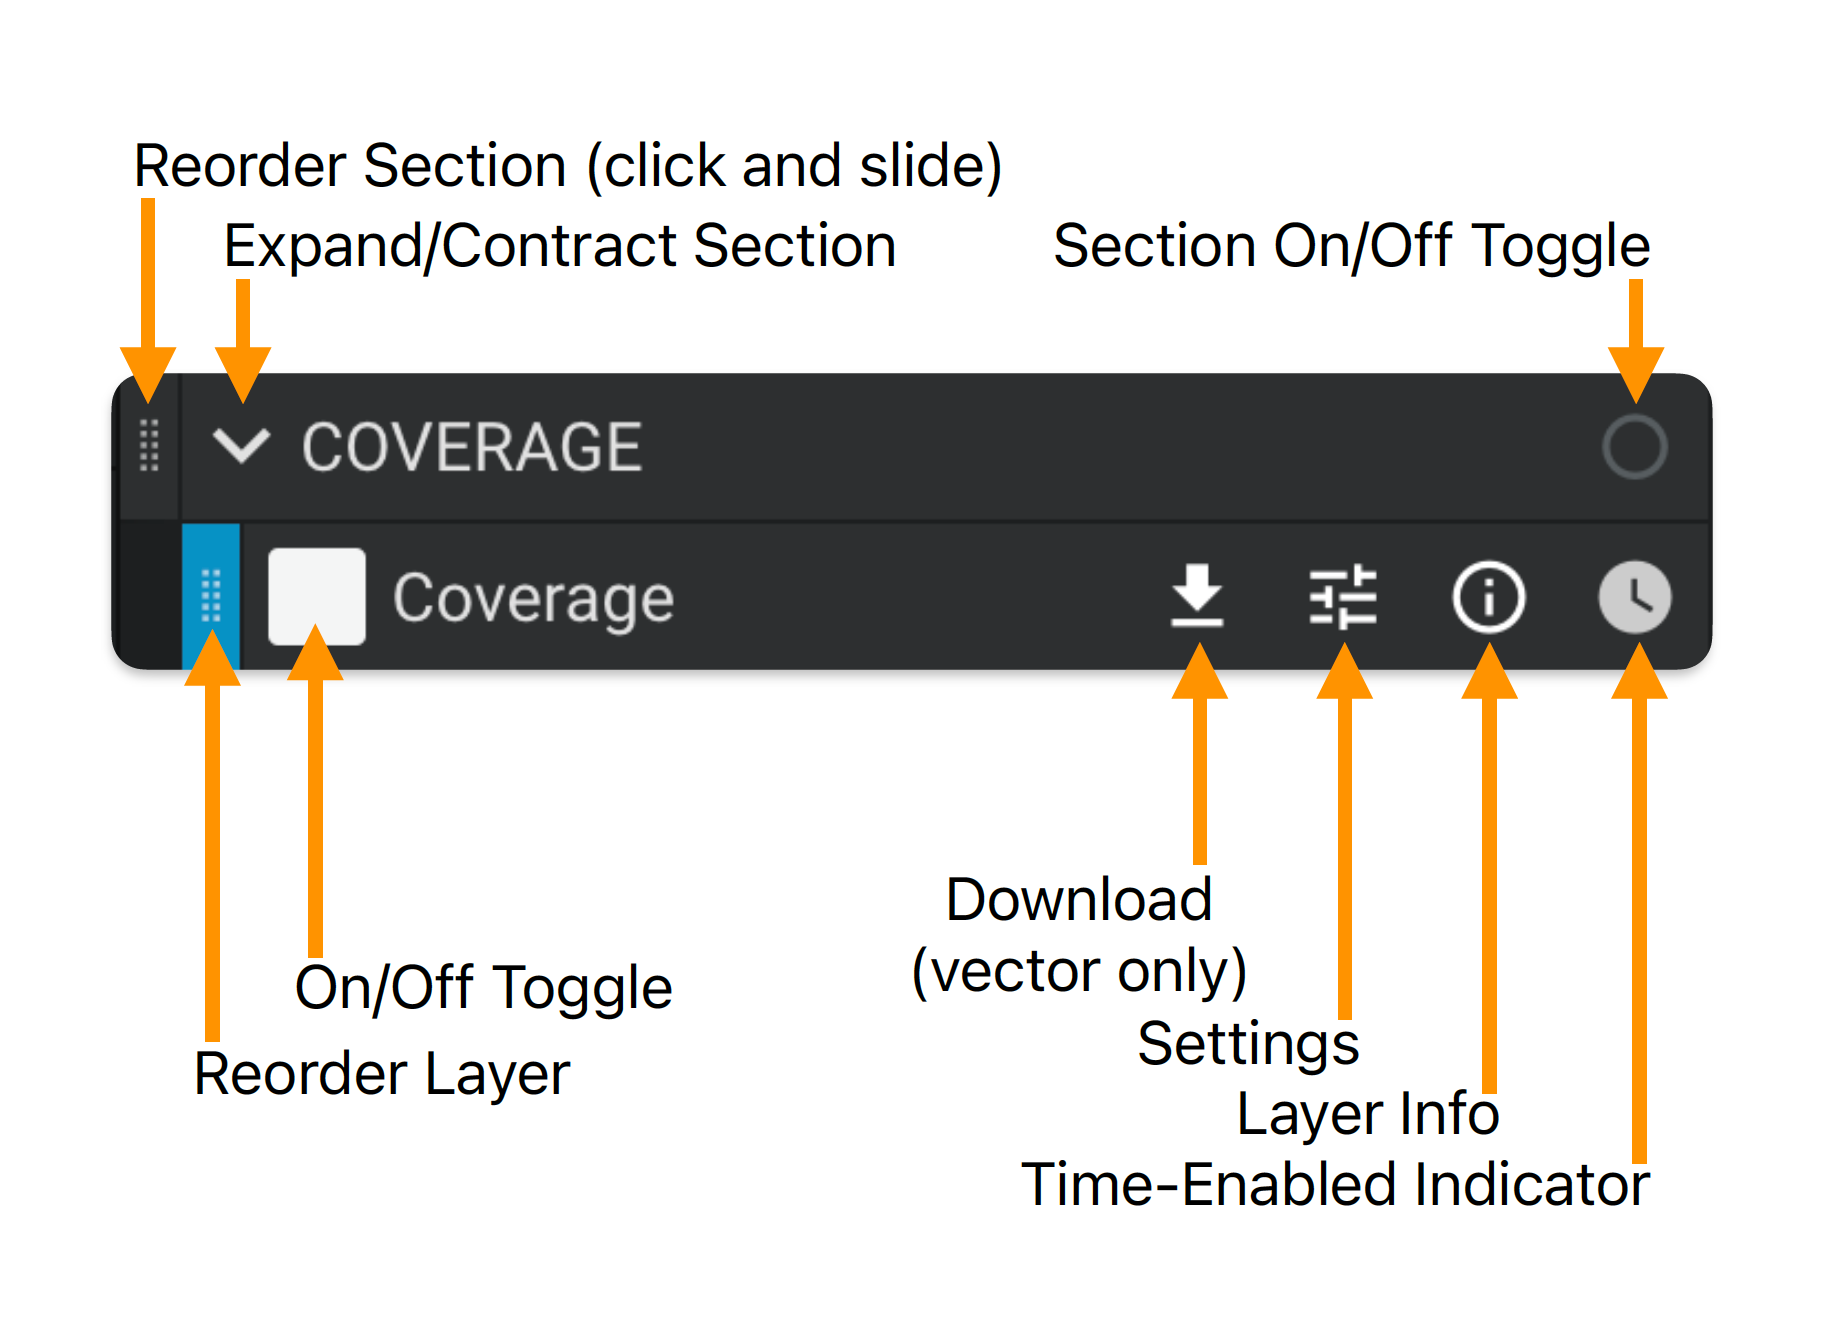Viewport: 1830px width, 1338px height.
Task: Click the "Time-Enabled Indicator" caption text
Action: tap(1335, 1185)
